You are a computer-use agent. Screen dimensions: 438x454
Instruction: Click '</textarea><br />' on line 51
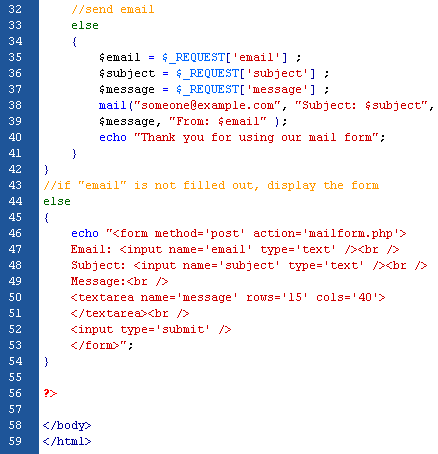click(x=130, y=313)
